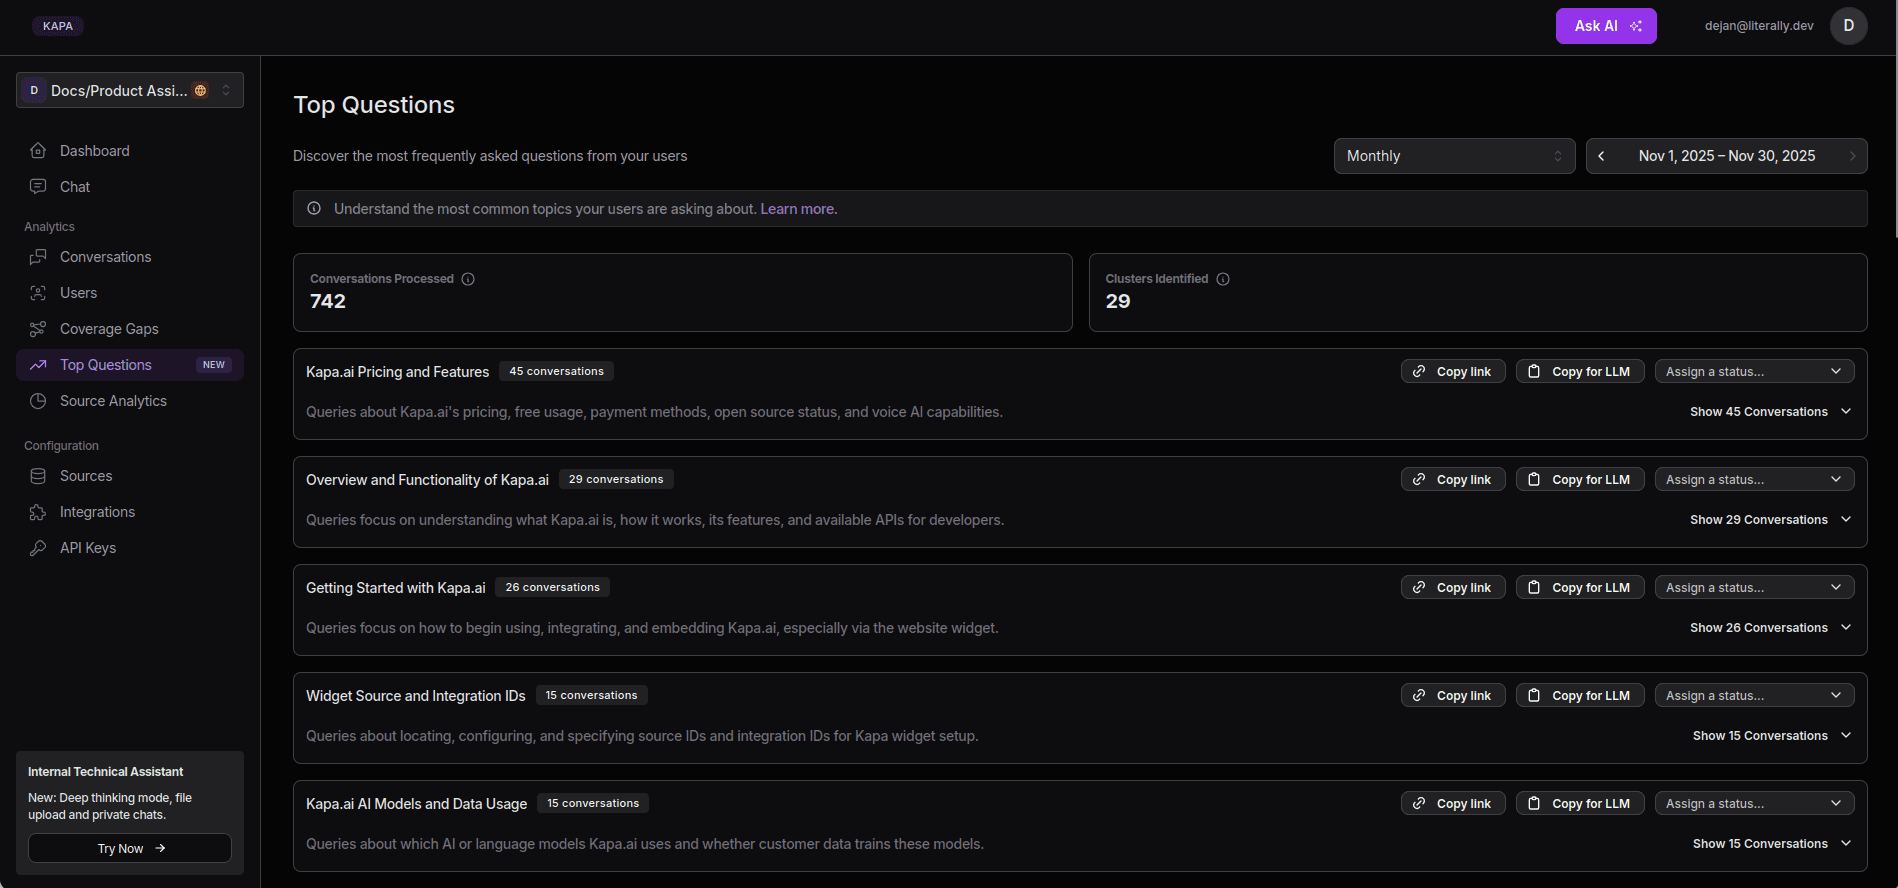The width and height of the screenshot is (1898, 888).
Task: Expand Show 26 Conversations
Action: pos(1770,628)
